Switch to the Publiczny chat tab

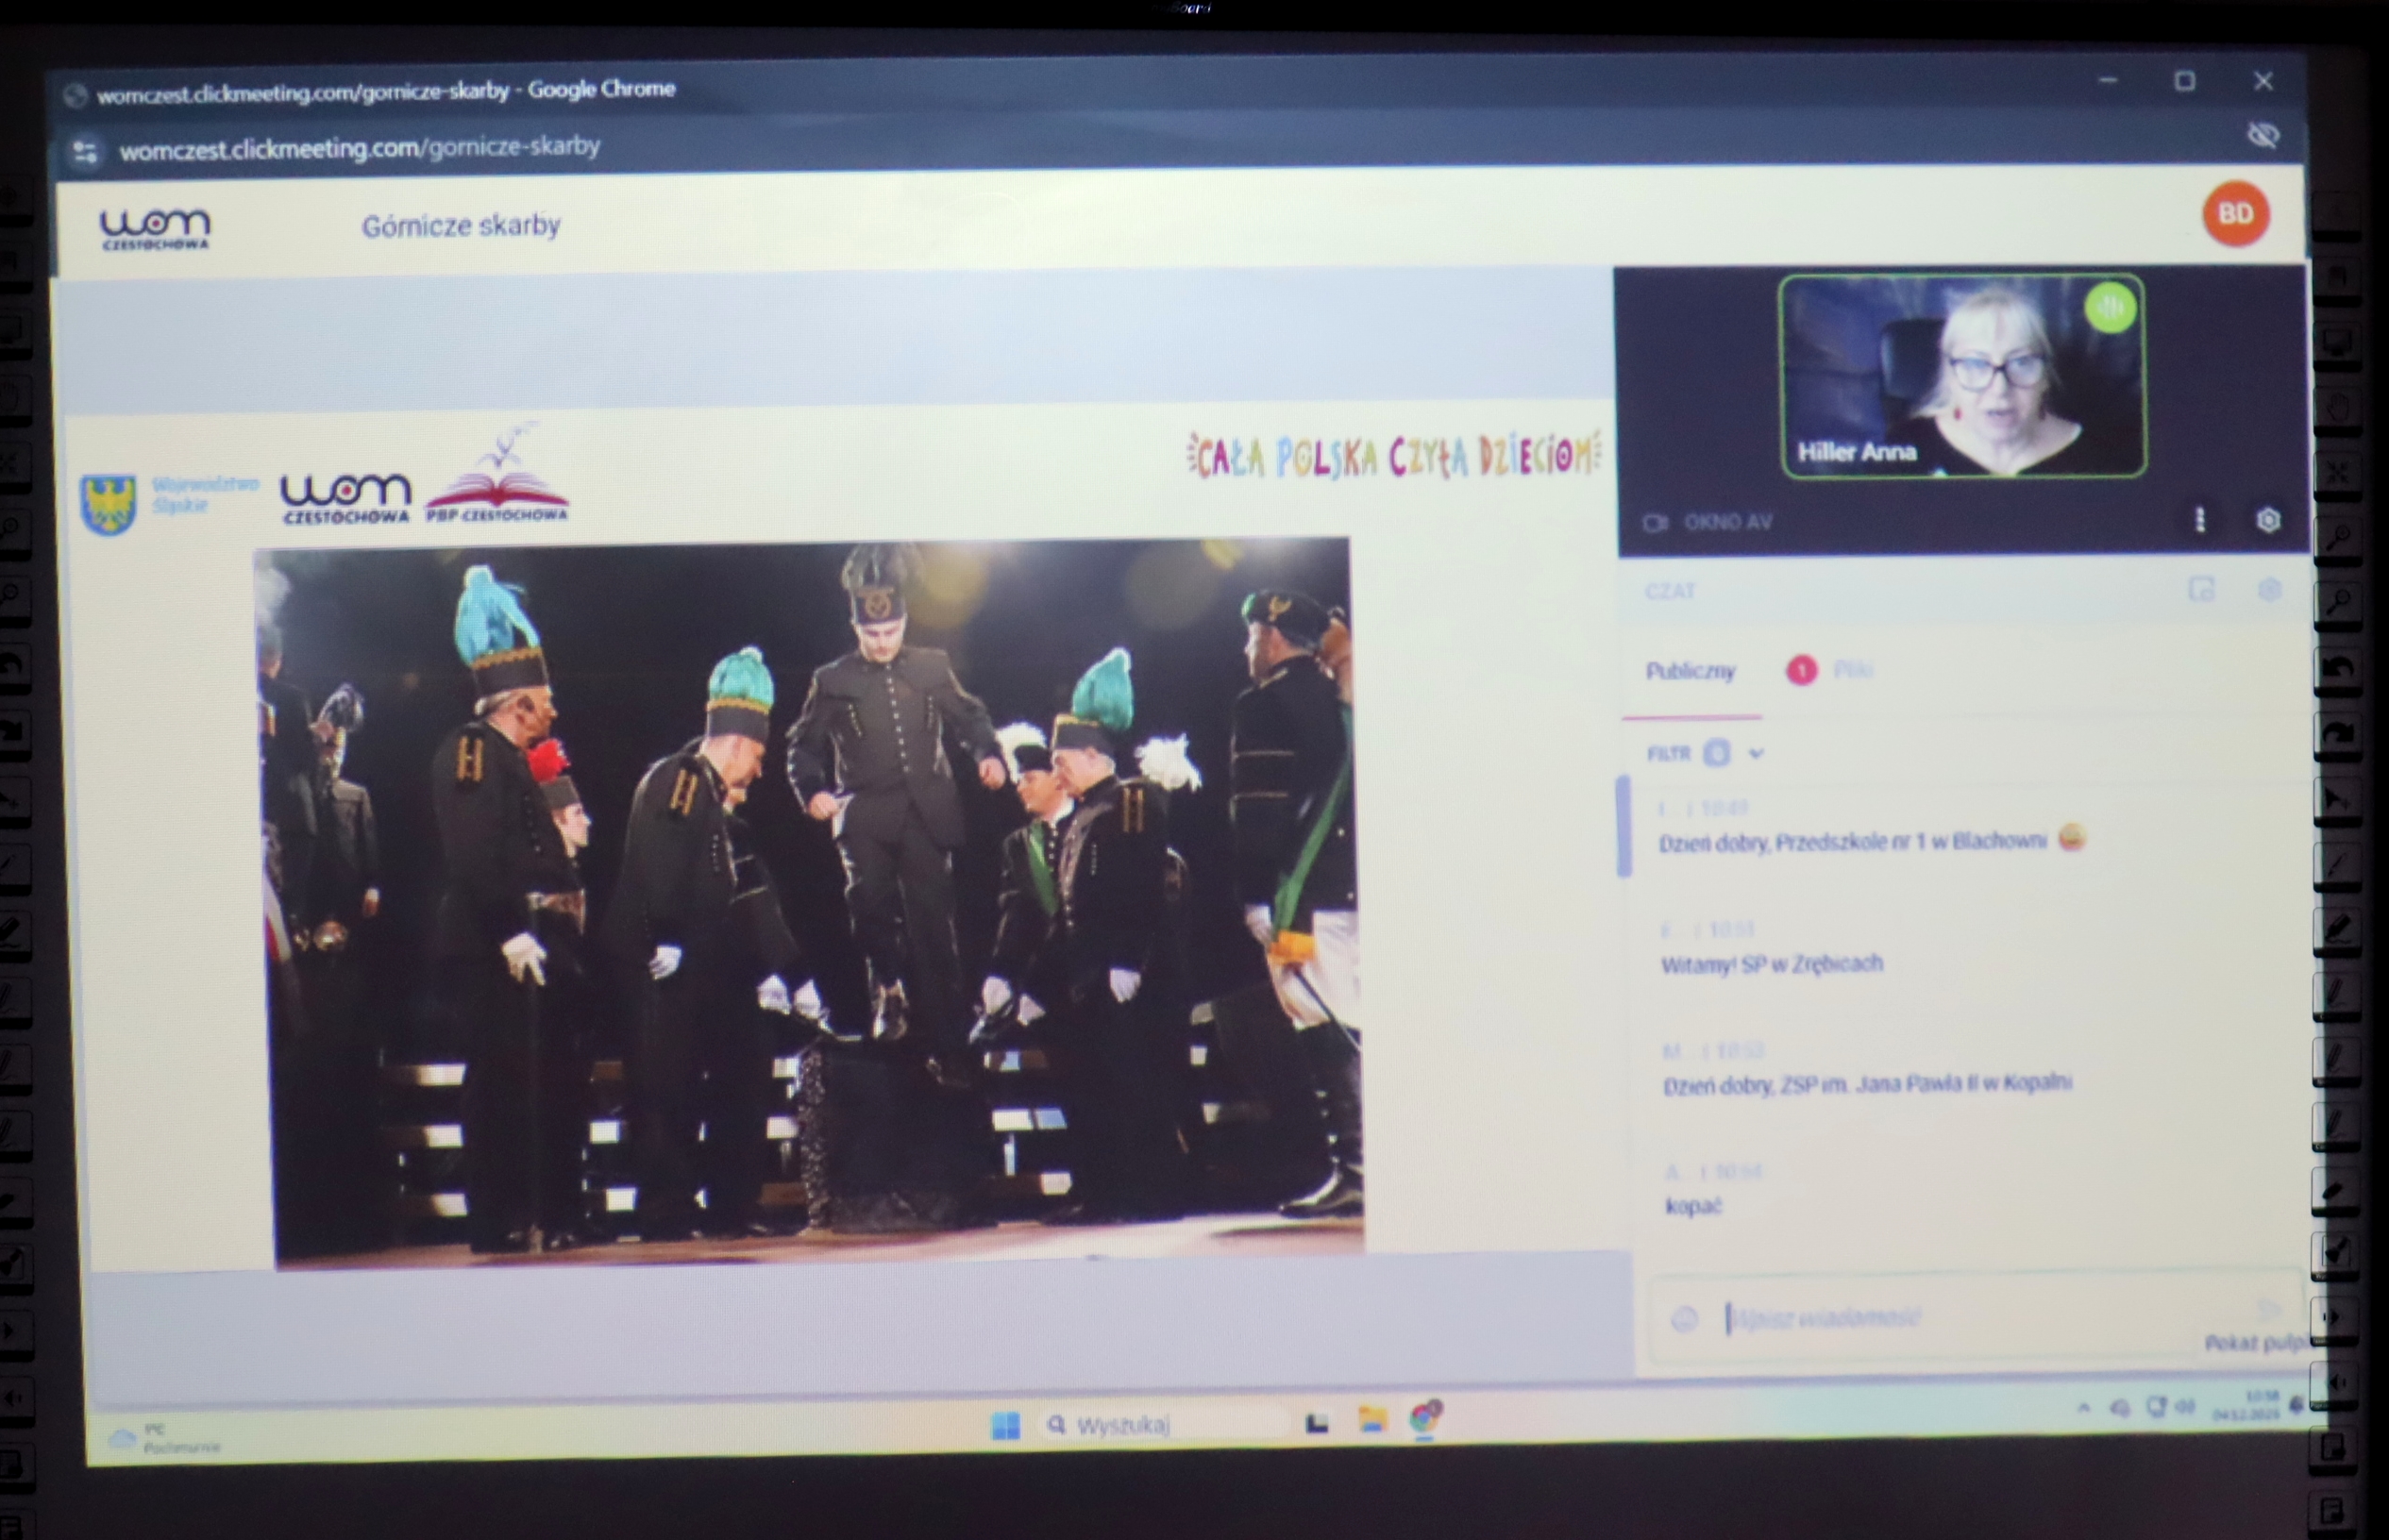[1690, 671]
